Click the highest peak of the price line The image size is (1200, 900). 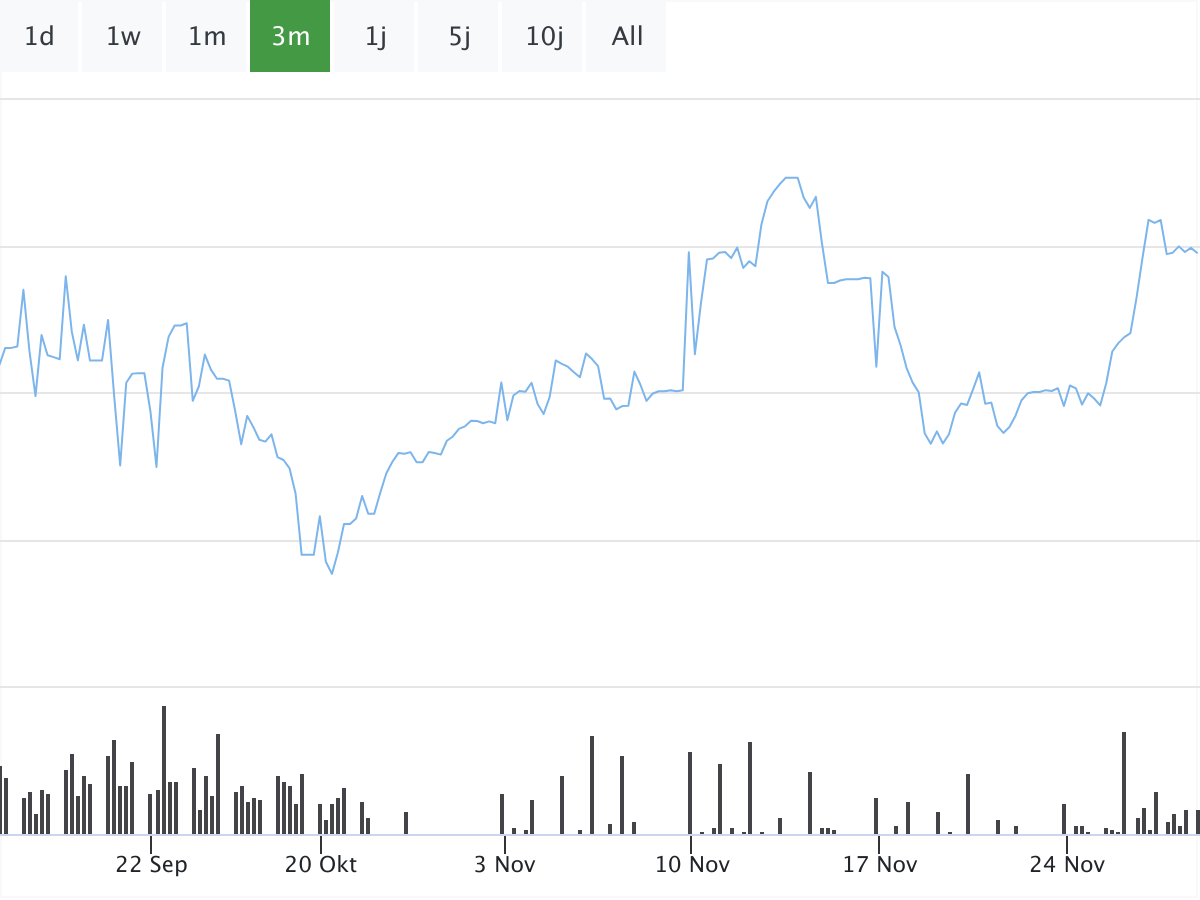tap(791, 178)
